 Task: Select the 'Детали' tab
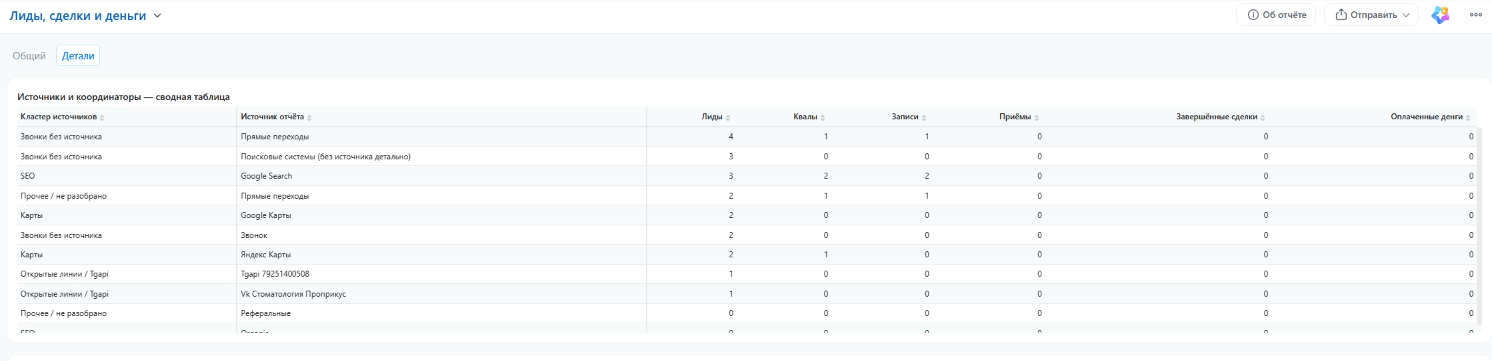click(78, 56)
